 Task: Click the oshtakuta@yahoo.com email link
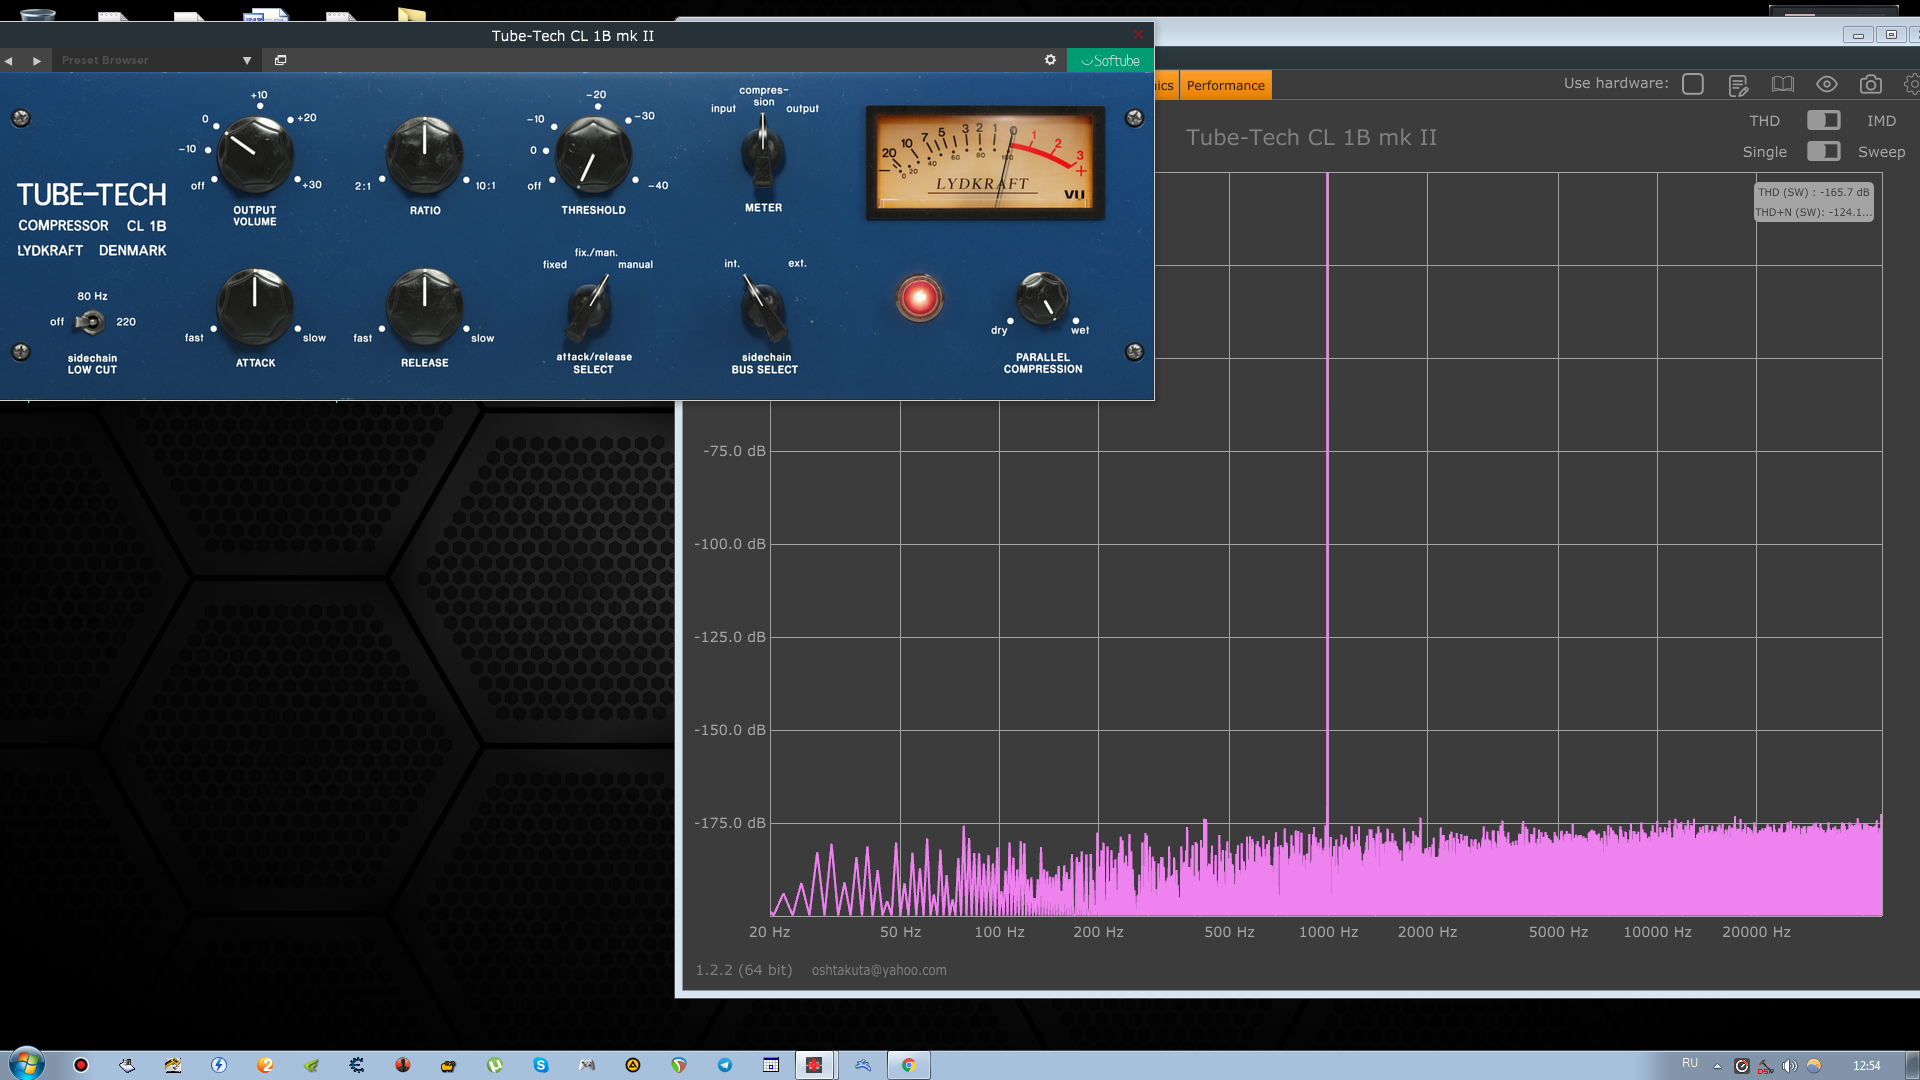(x=878, y=970)
